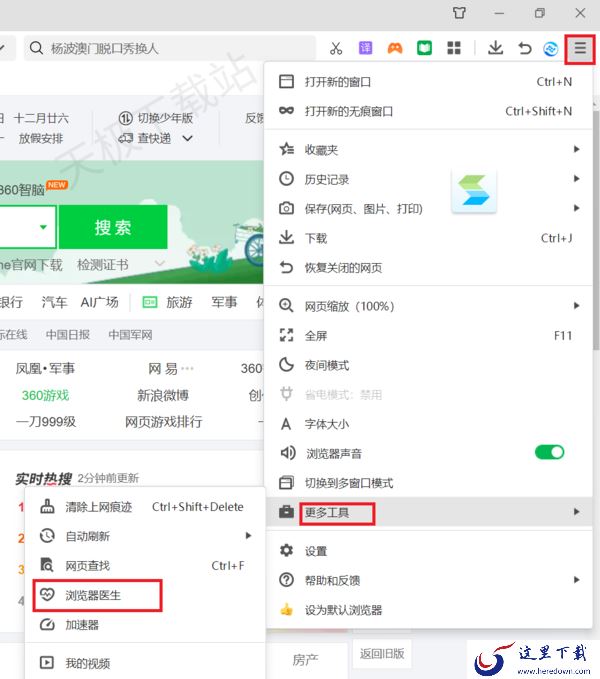
Task: Click the toolbox icon beside 更多工具
Action: (x=286, y=512)
